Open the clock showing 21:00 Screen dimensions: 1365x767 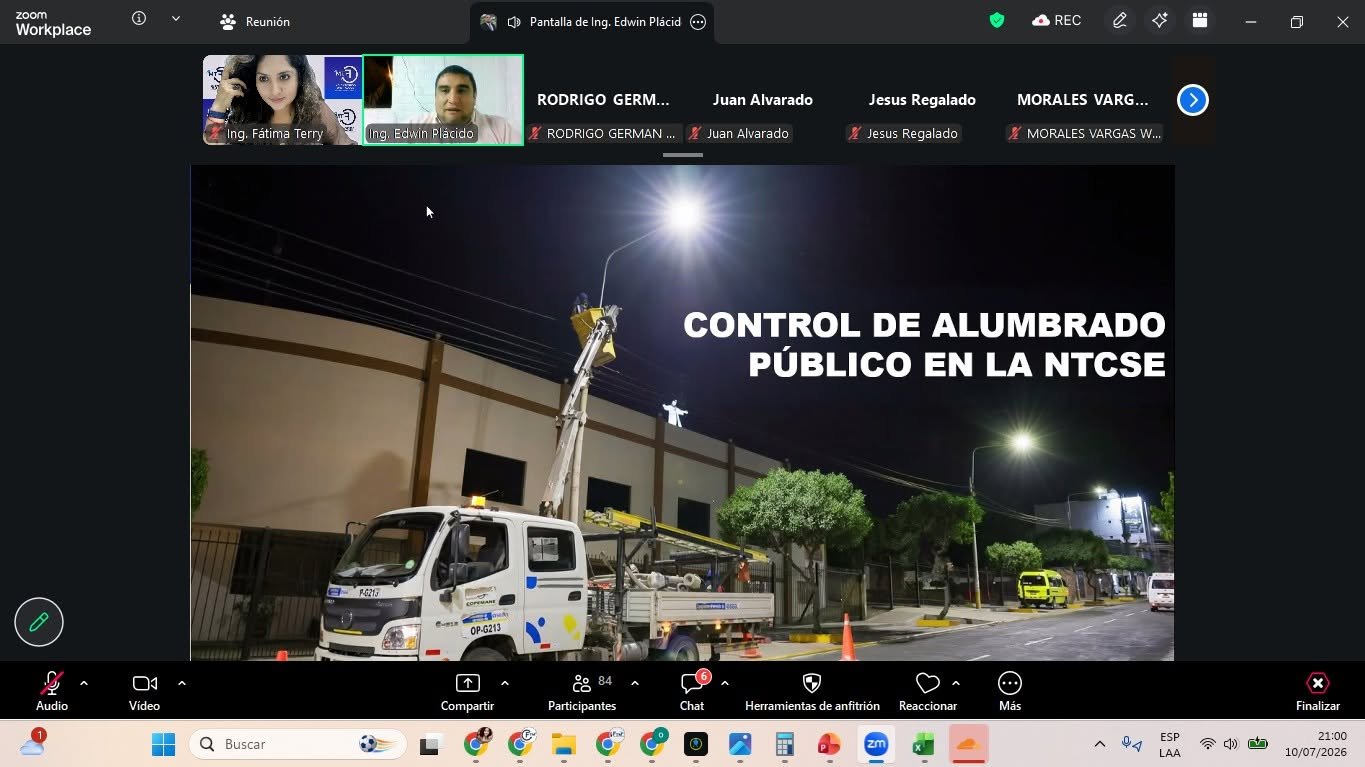(1316, 744)
